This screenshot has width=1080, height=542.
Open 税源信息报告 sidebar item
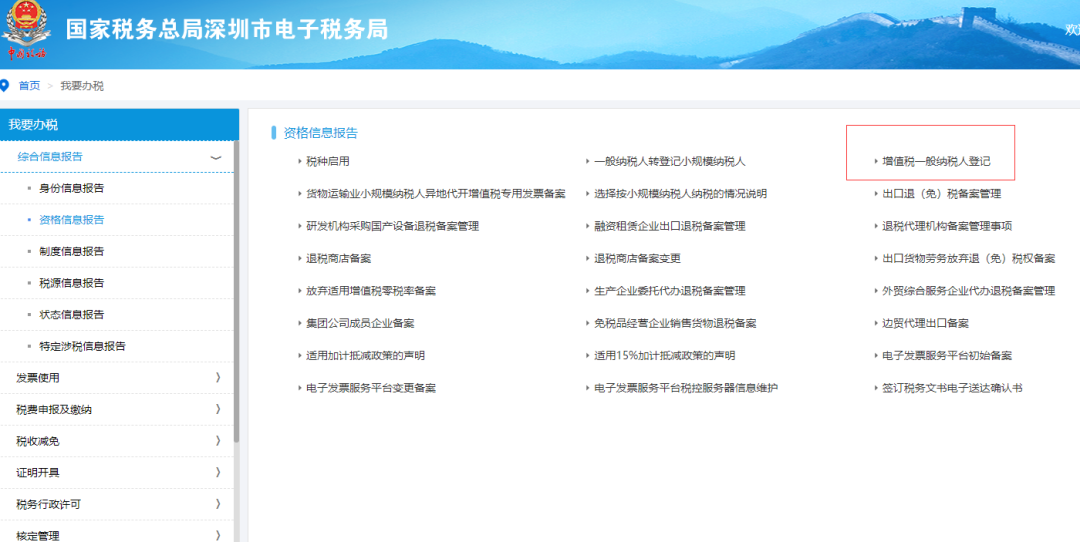pos(72,283)
